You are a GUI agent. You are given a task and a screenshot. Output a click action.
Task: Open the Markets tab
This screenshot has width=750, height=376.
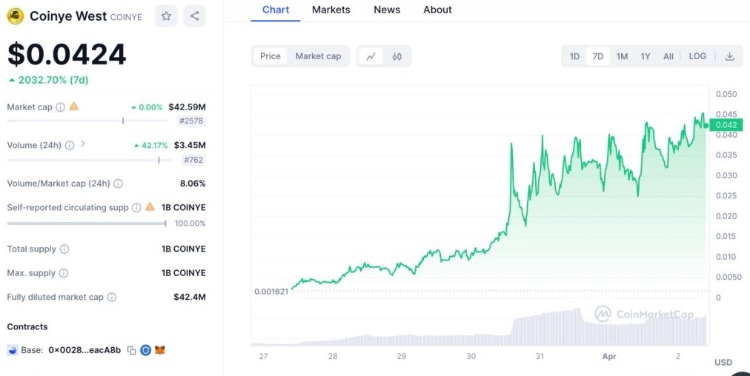(331, 10)
